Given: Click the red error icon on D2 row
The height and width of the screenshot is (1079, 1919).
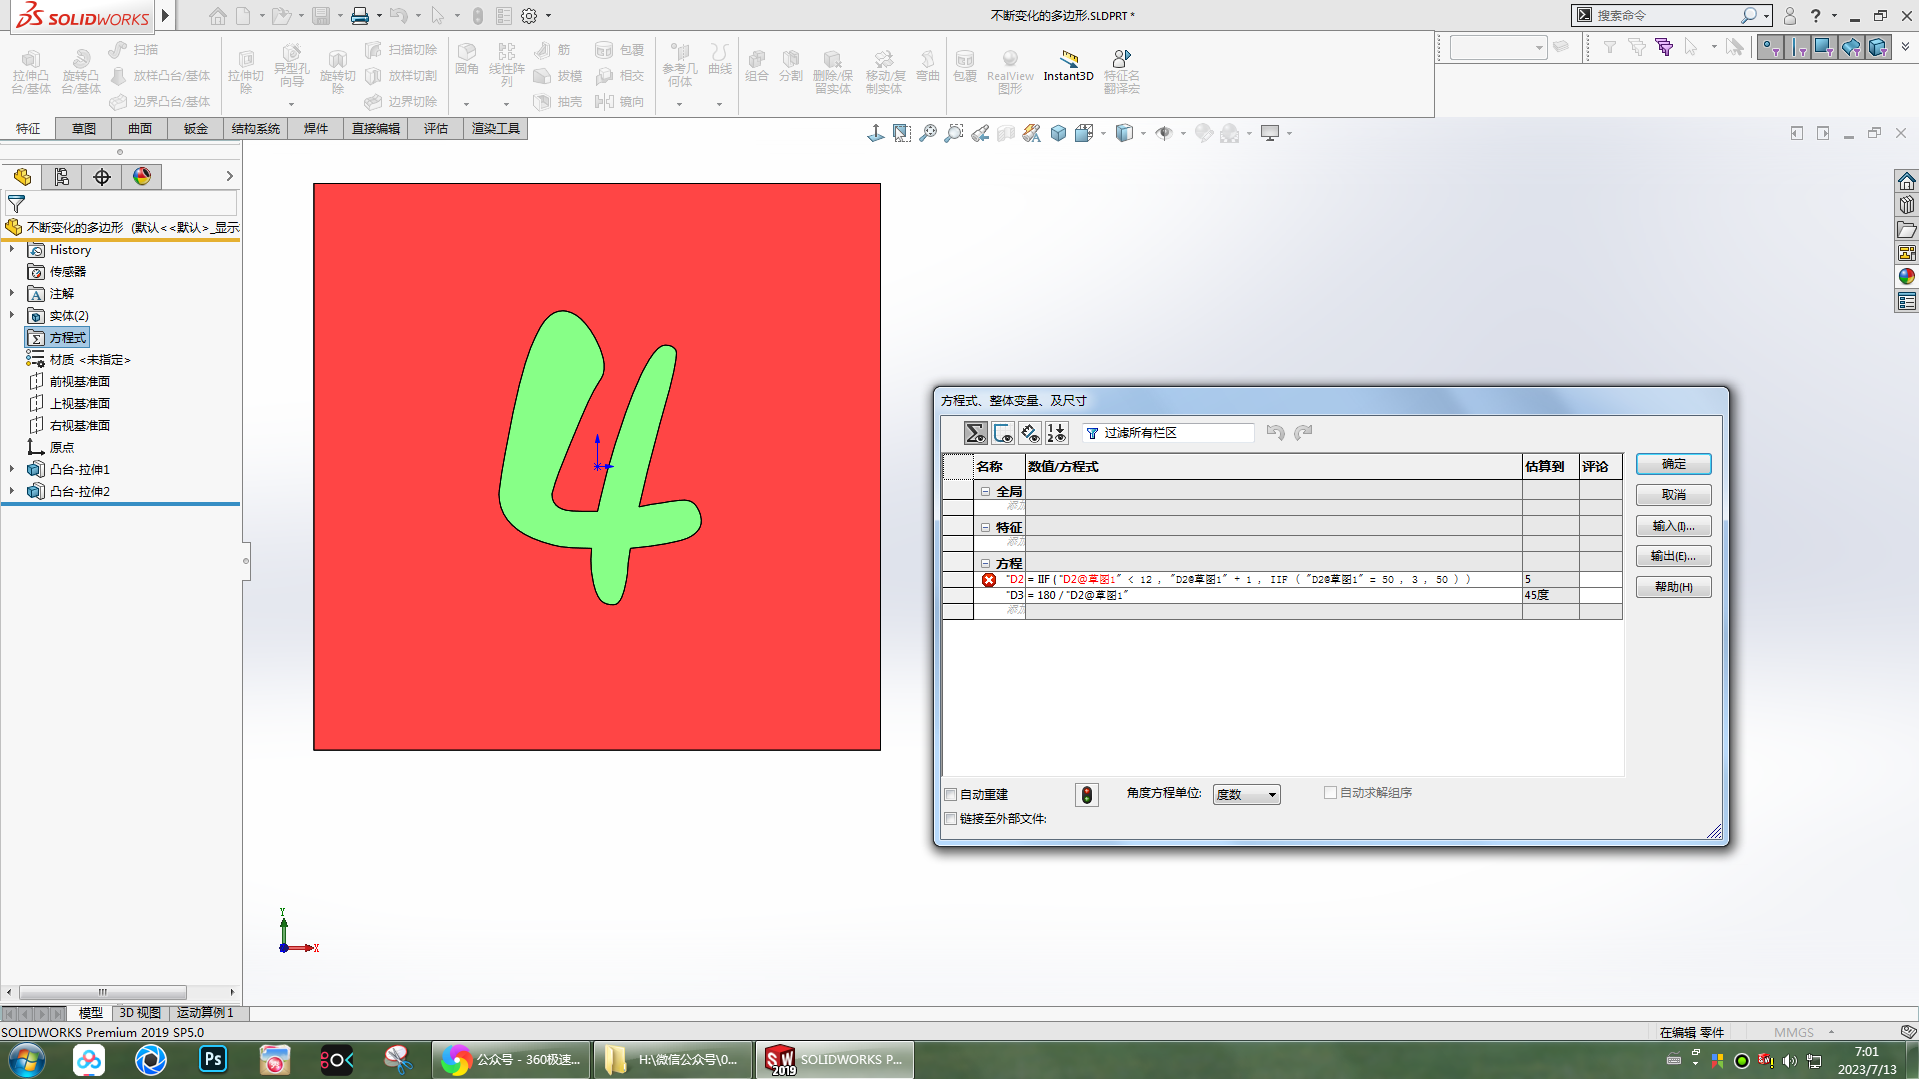Looking at the screenshot, I should tap(989, 580).
